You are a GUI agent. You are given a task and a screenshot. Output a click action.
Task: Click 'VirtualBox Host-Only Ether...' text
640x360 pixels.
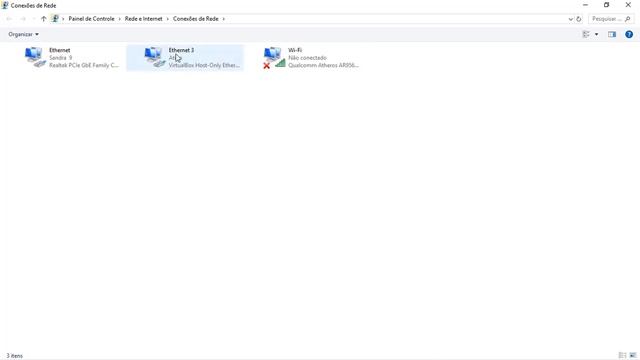point(204,65)
